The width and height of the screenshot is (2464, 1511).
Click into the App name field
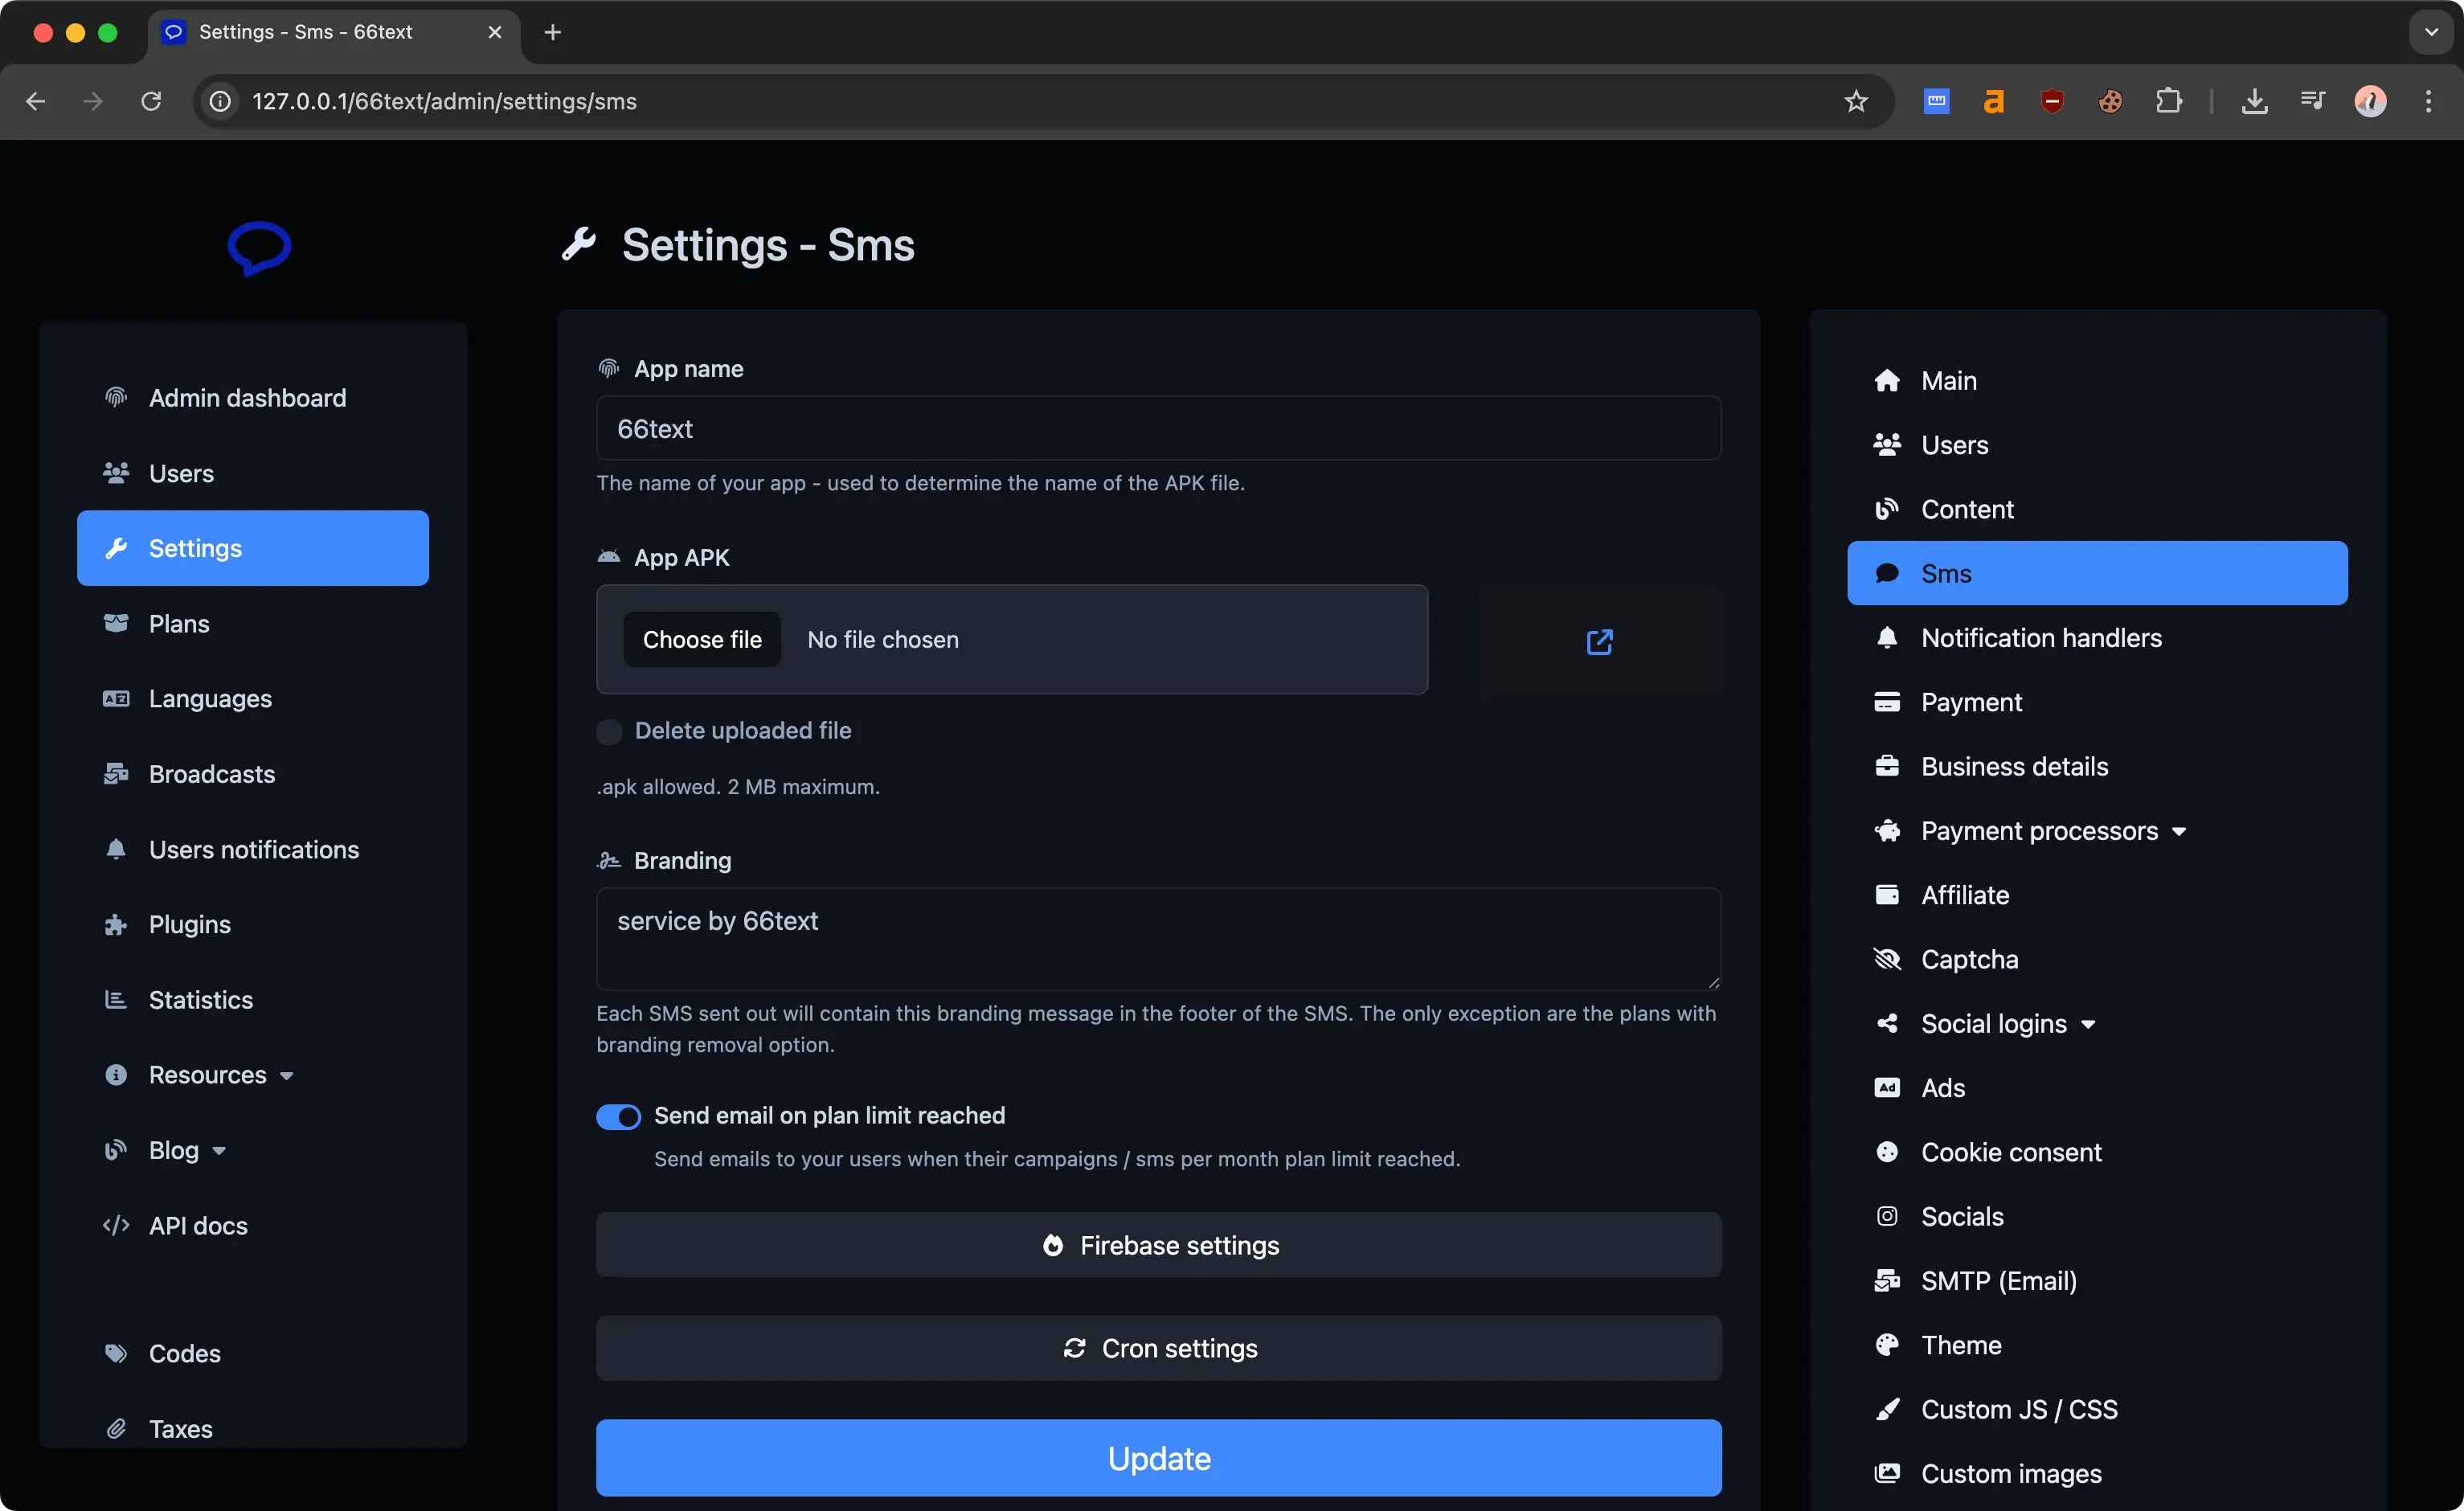(x=1158, y=429)
